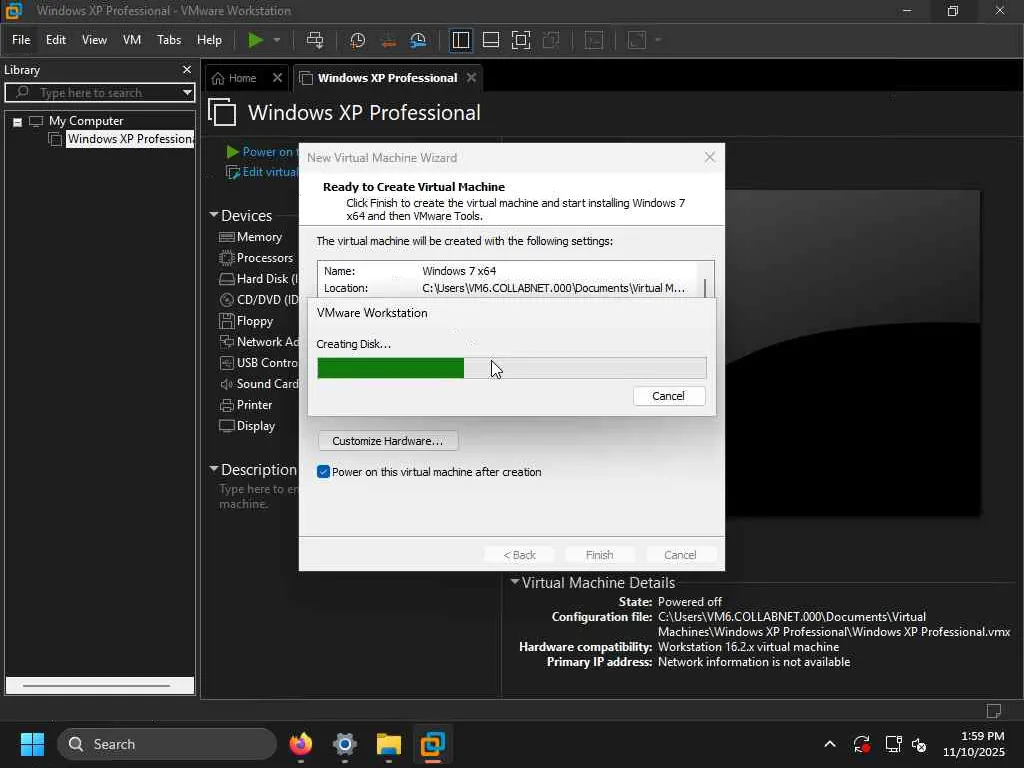Enter full screen mode icon
Viewport: 1024px width, 768px height.
520,40
